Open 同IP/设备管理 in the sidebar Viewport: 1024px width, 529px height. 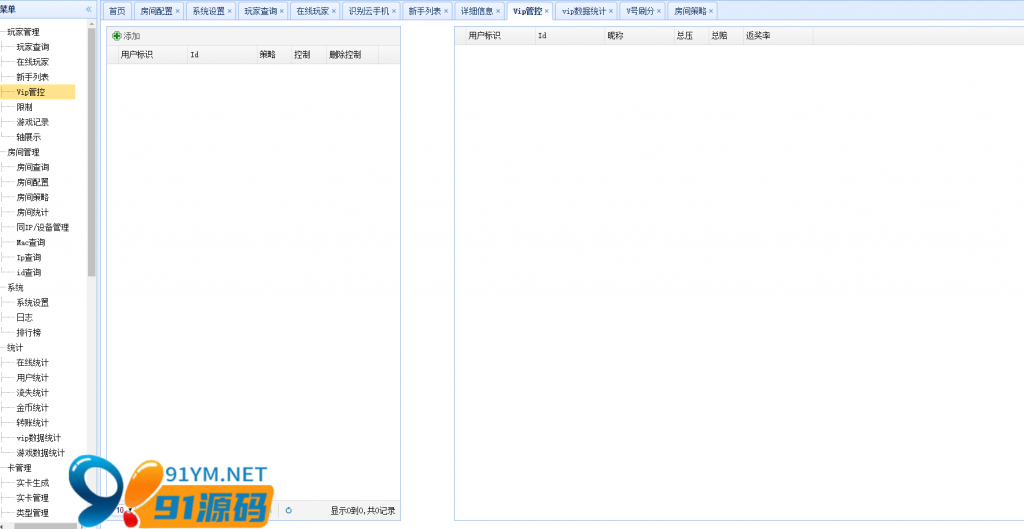pos(43,227)
